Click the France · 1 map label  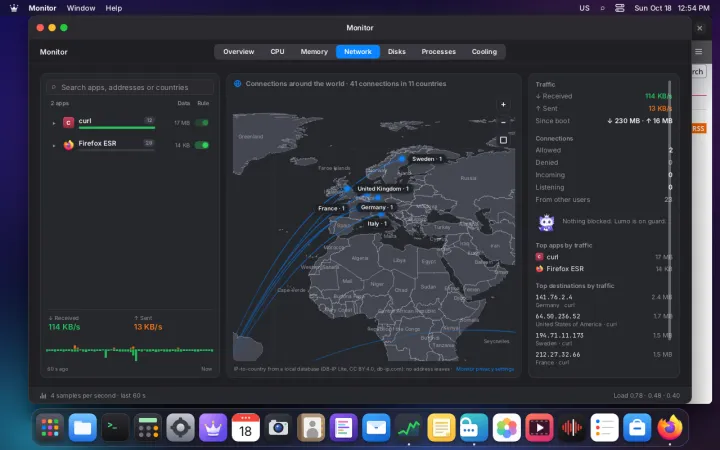click(331, 208)
